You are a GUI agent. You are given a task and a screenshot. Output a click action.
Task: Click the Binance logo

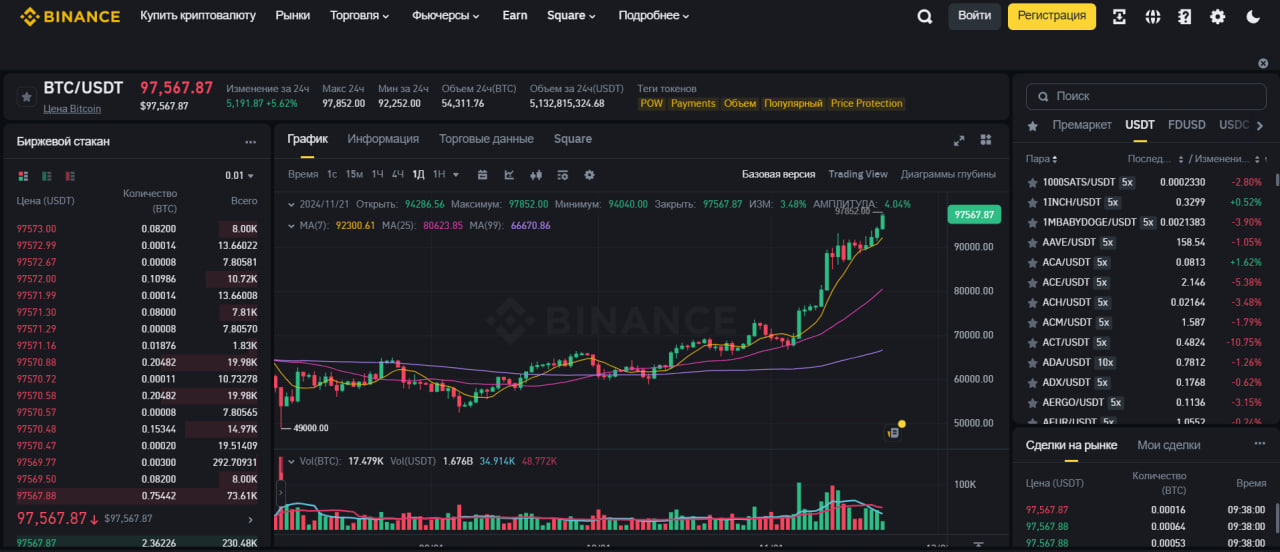pyautogui.click(x=69, y=16)
